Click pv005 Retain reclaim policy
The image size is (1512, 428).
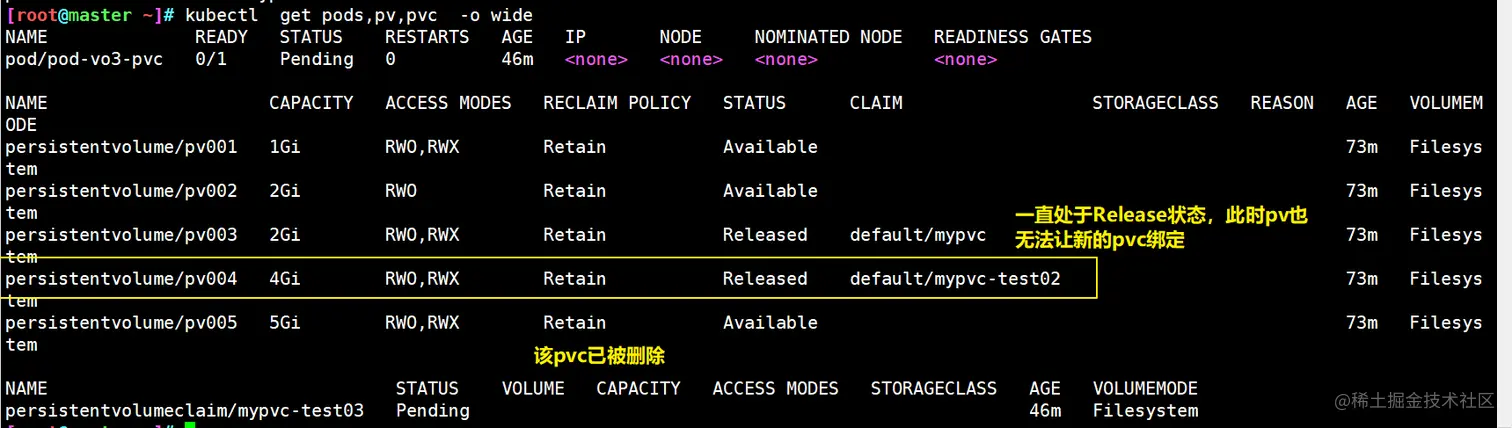(x=575, y=323)
